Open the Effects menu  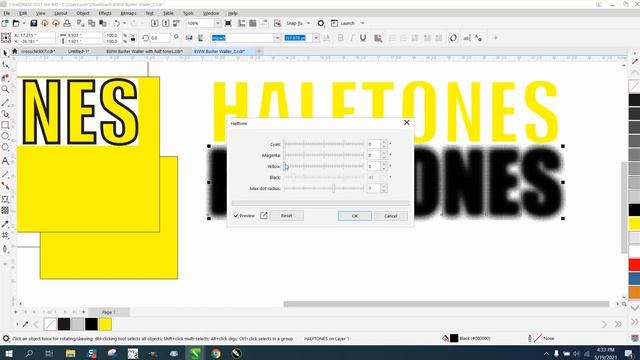[x=105, y=13]
